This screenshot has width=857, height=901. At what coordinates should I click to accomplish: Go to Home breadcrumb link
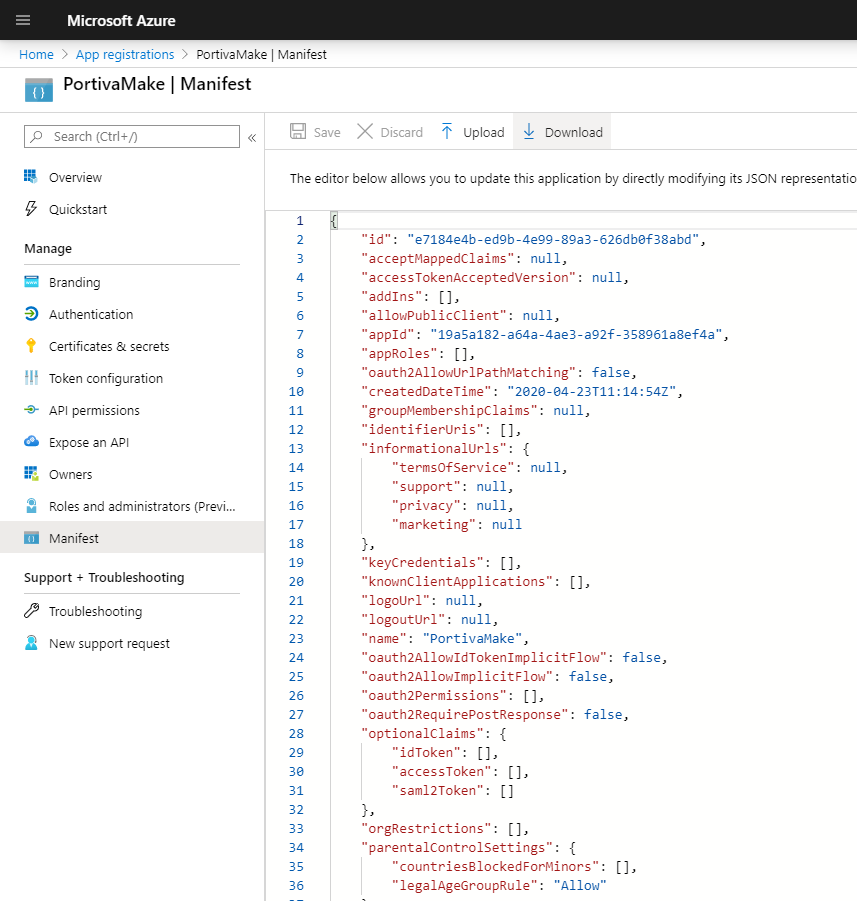click(36, 54)
